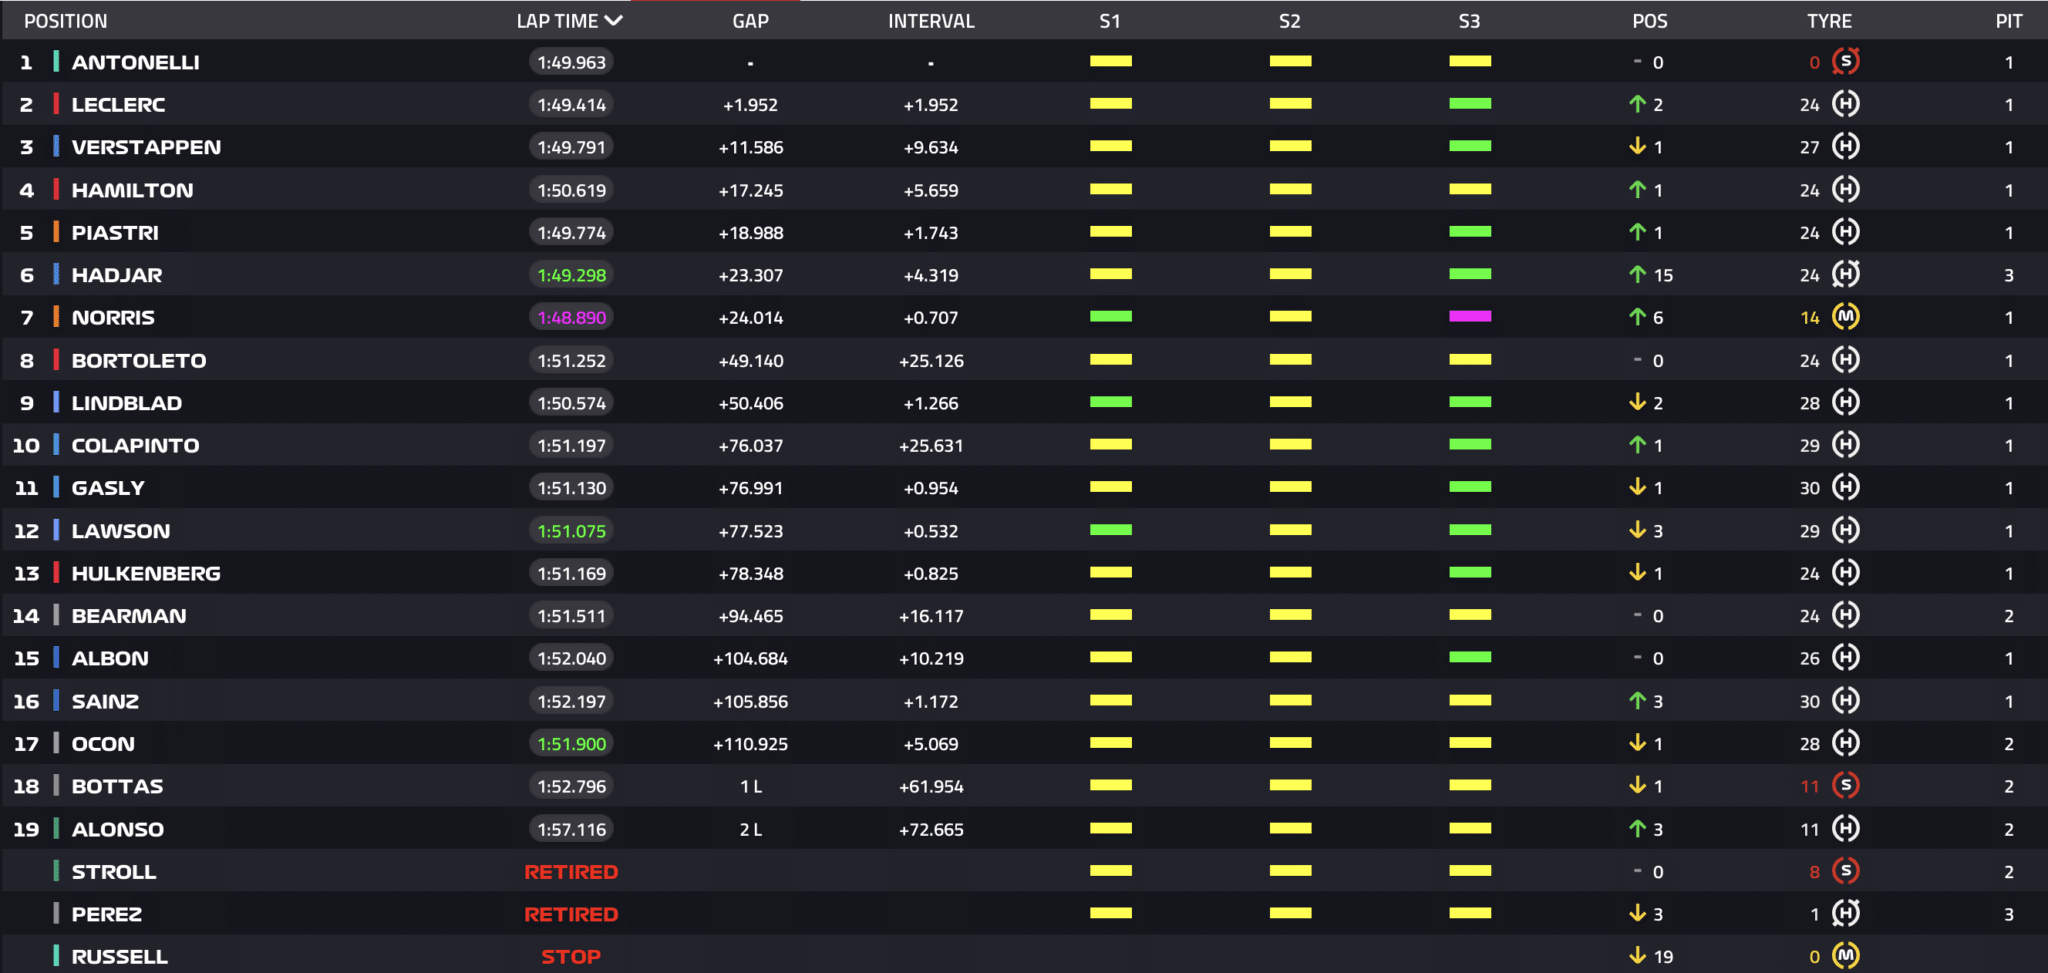Sort by the INTERVAL column header
Image resolution: width=2048 pixels, height=973 pixels.
coord(931,21)
